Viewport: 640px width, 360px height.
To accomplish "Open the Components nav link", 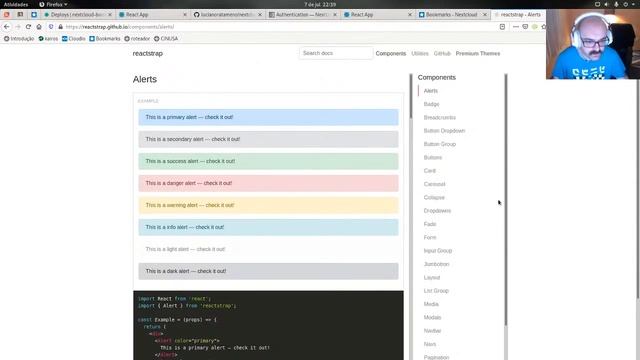I will [391, 53].
